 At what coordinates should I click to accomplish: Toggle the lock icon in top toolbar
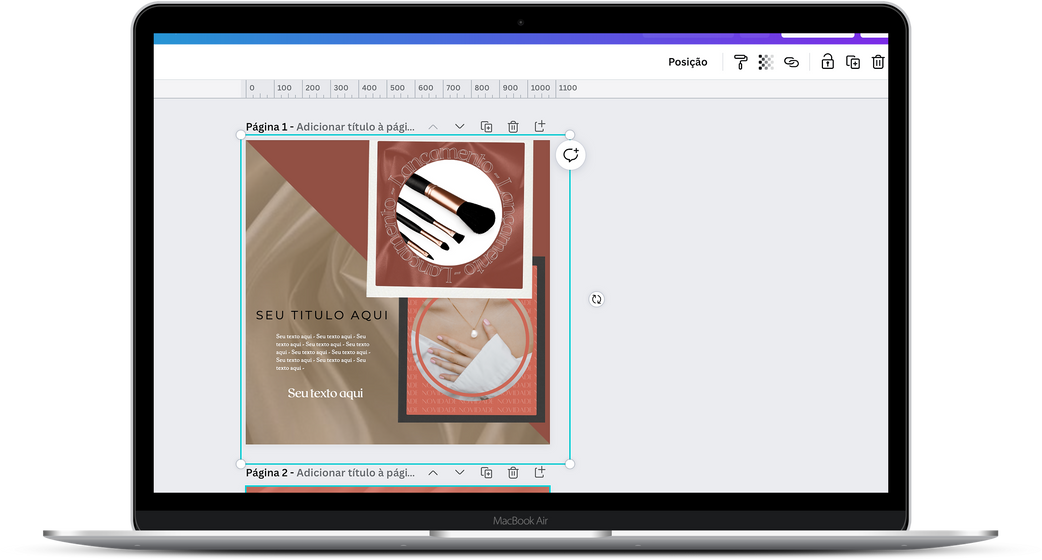827,62
